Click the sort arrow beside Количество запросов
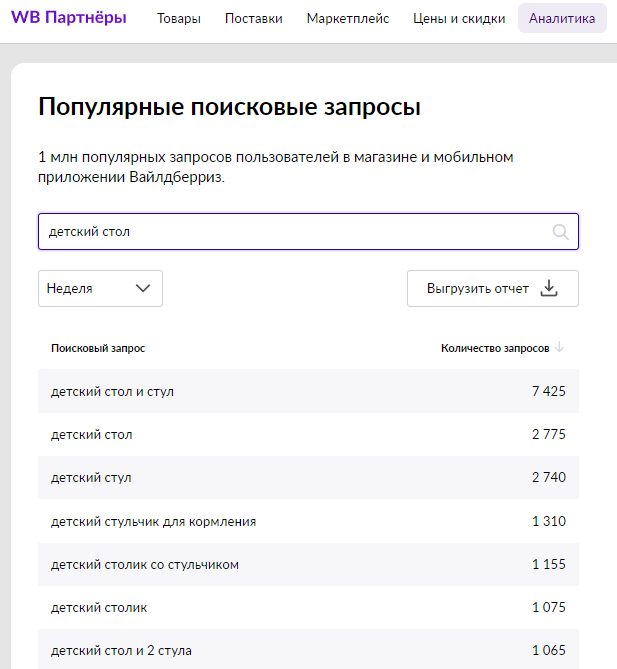This screenshot has width=617, height=669. coord(560,348)
